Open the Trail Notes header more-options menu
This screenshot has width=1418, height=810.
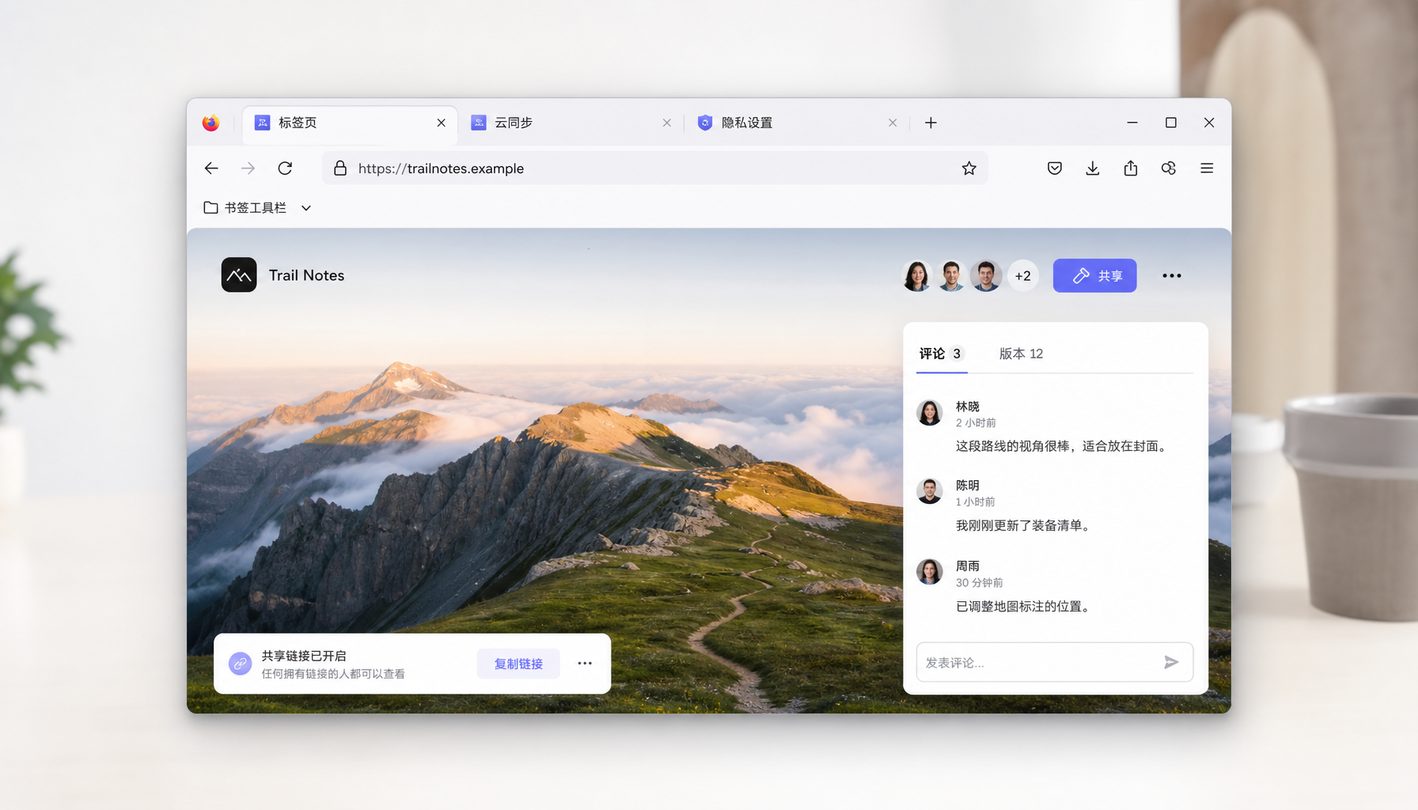tap(1172, 276)
